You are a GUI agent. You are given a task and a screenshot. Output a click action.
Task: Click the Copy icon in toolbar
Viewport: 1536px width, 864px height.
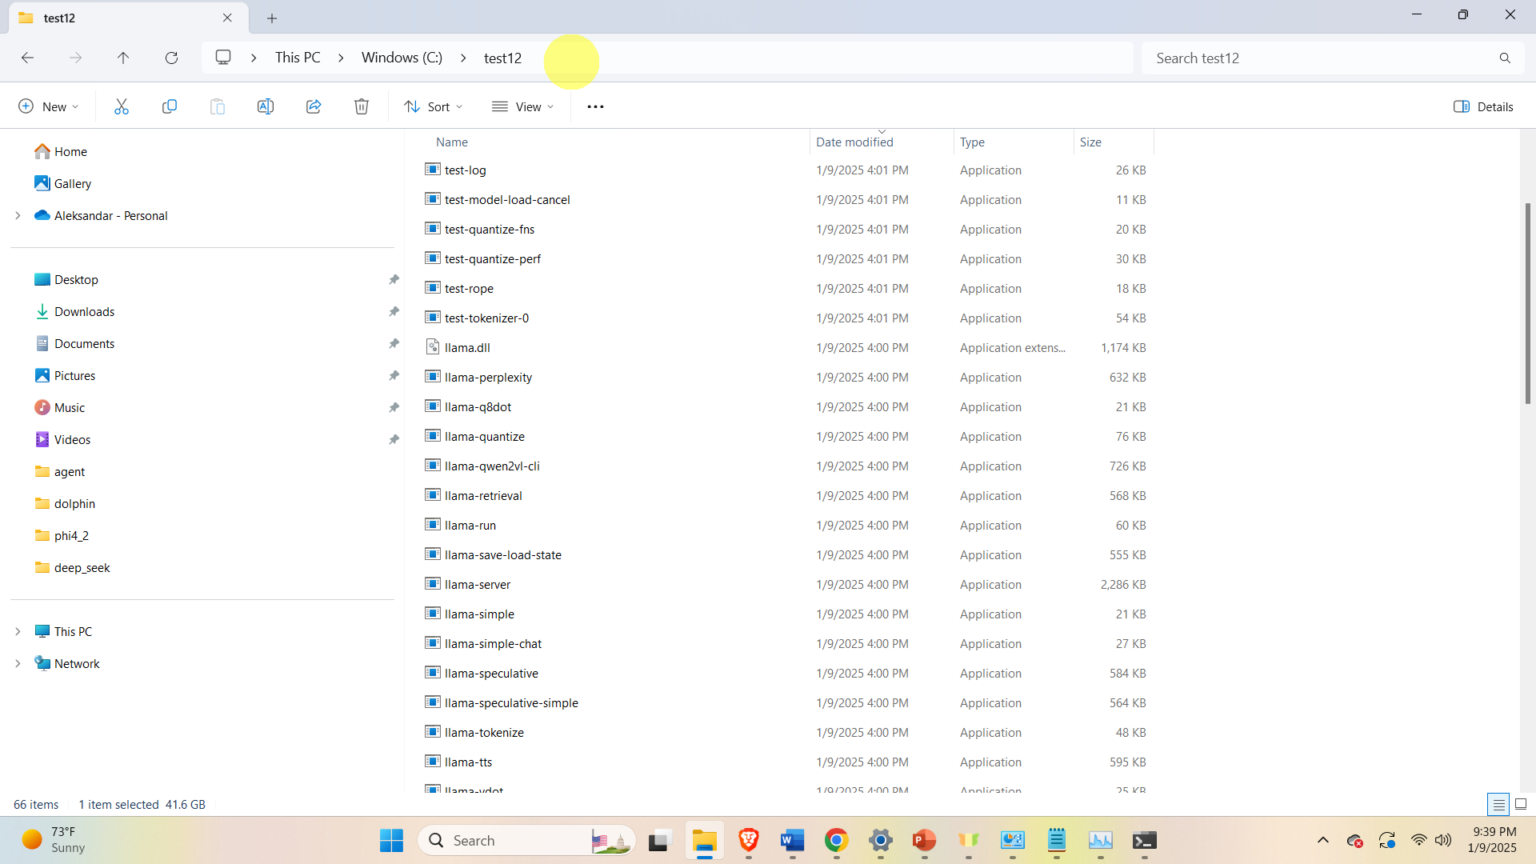pos(169,107)
